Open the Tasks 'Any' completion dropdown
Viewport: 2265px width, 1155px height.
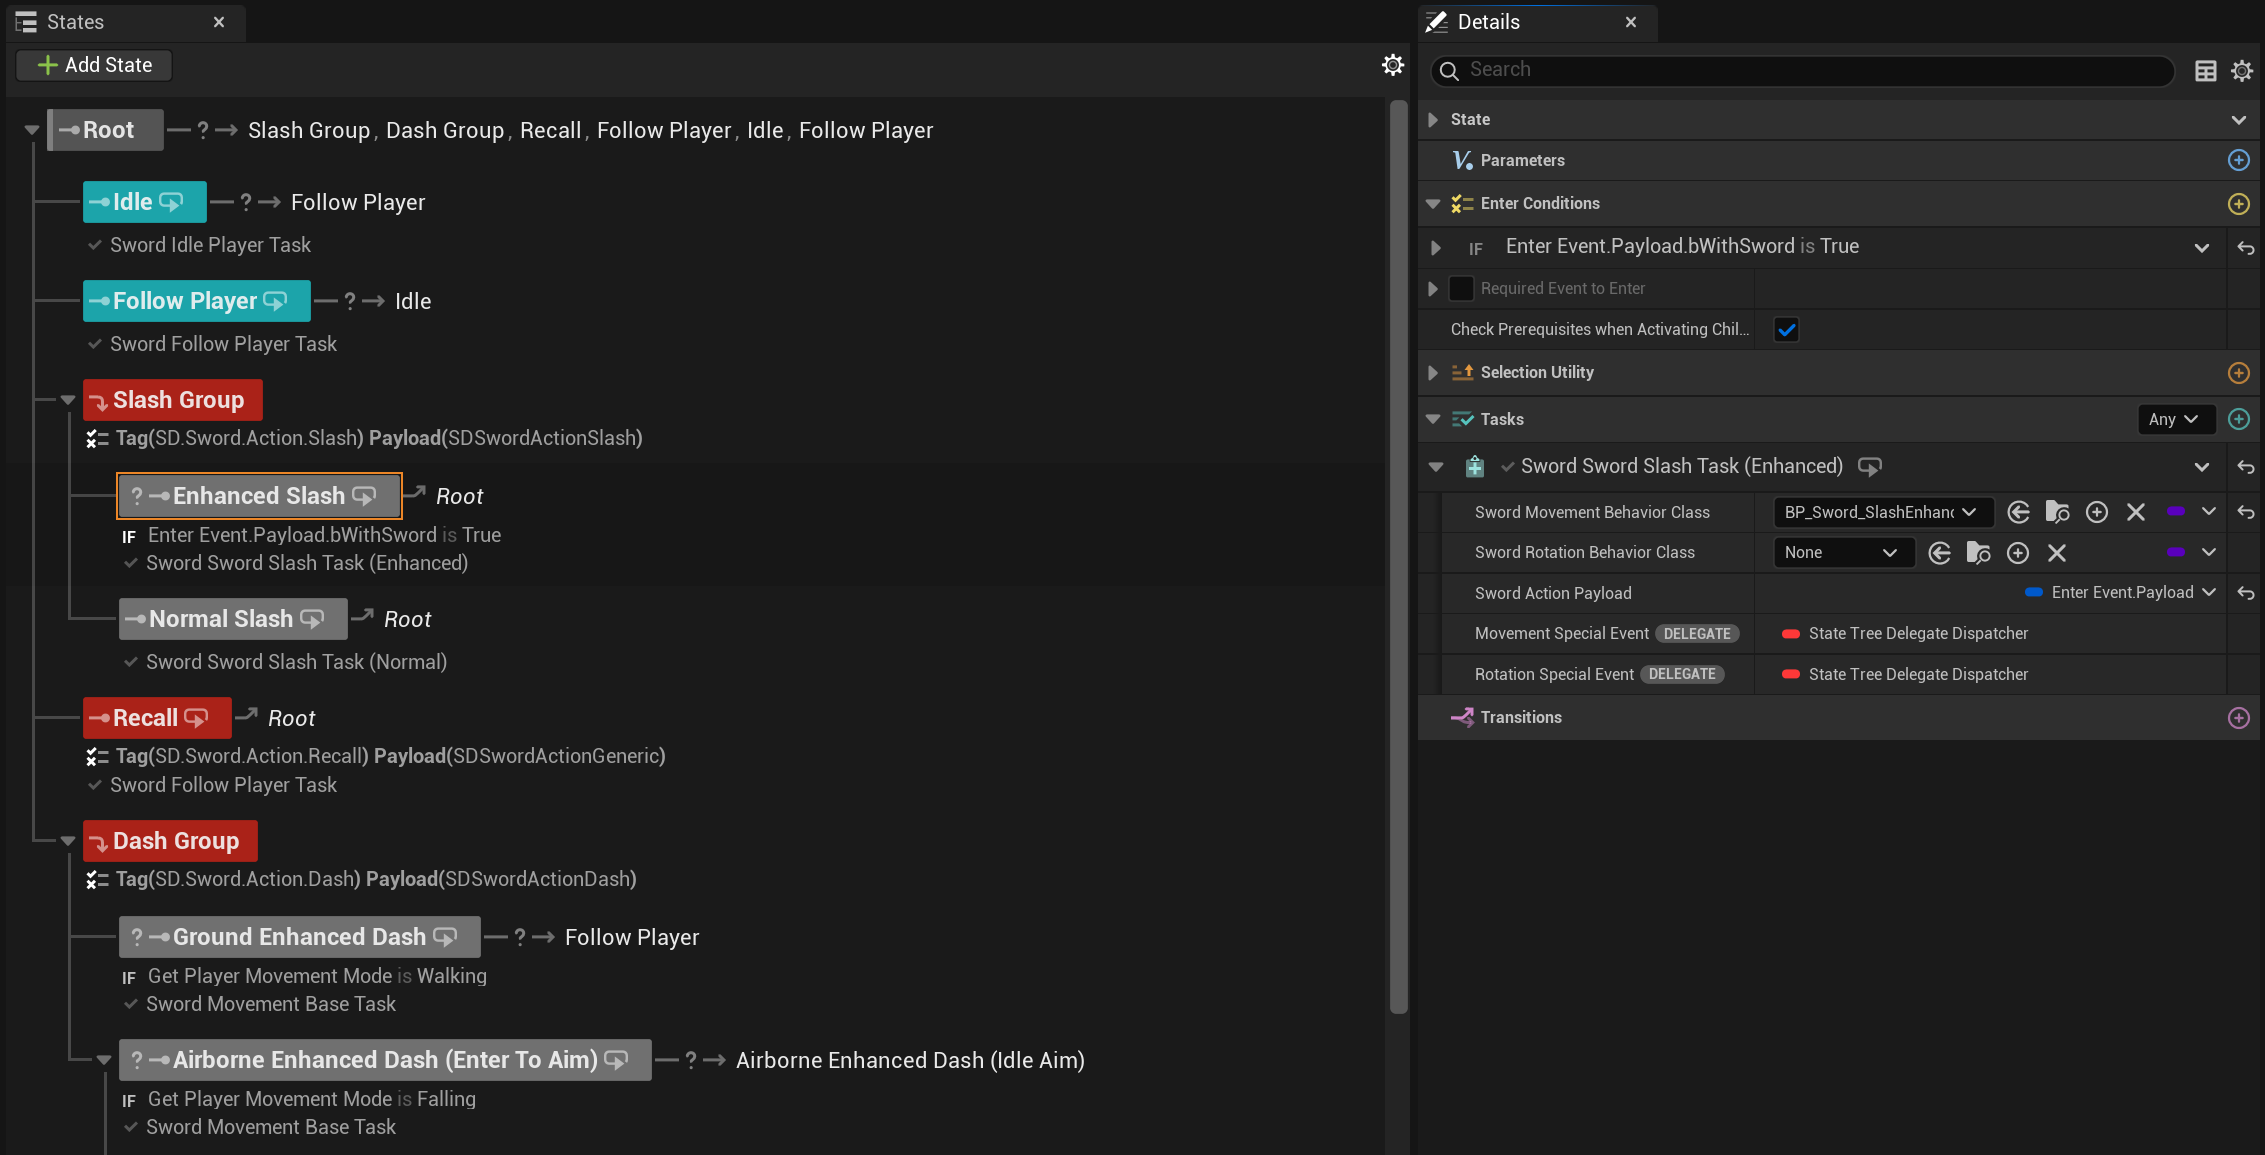click(x=2174, y=419)
